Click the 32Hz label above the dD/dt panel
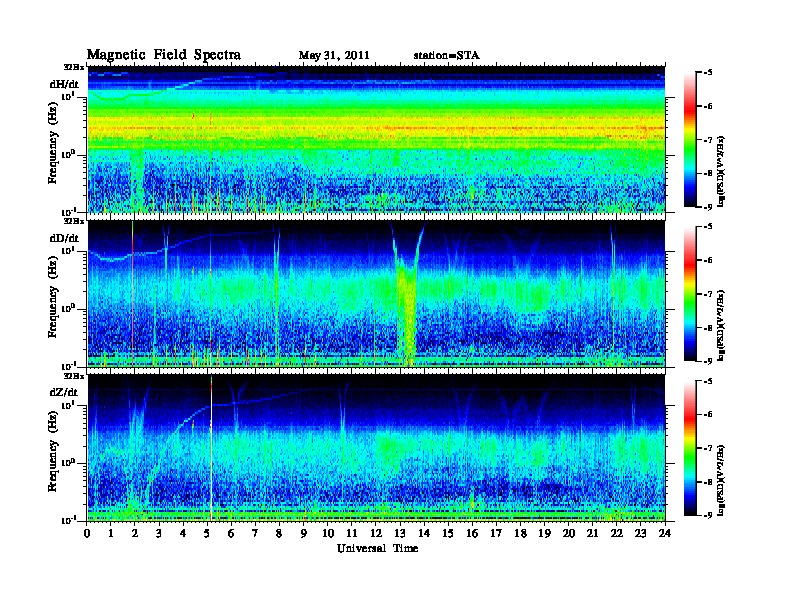The image size is (792, 612). [74, 221]
